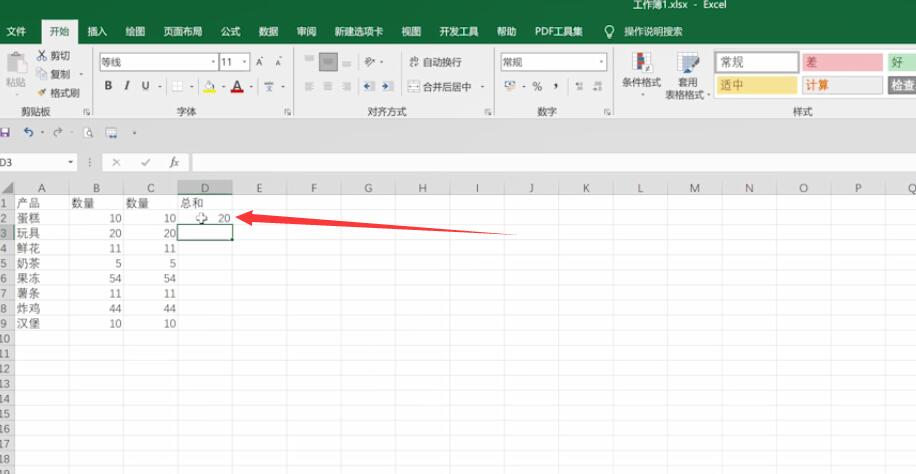The width and height of the screenshot is (916, 474).
Task: Open the font size 11 dropdown
Action: point(245,62)
